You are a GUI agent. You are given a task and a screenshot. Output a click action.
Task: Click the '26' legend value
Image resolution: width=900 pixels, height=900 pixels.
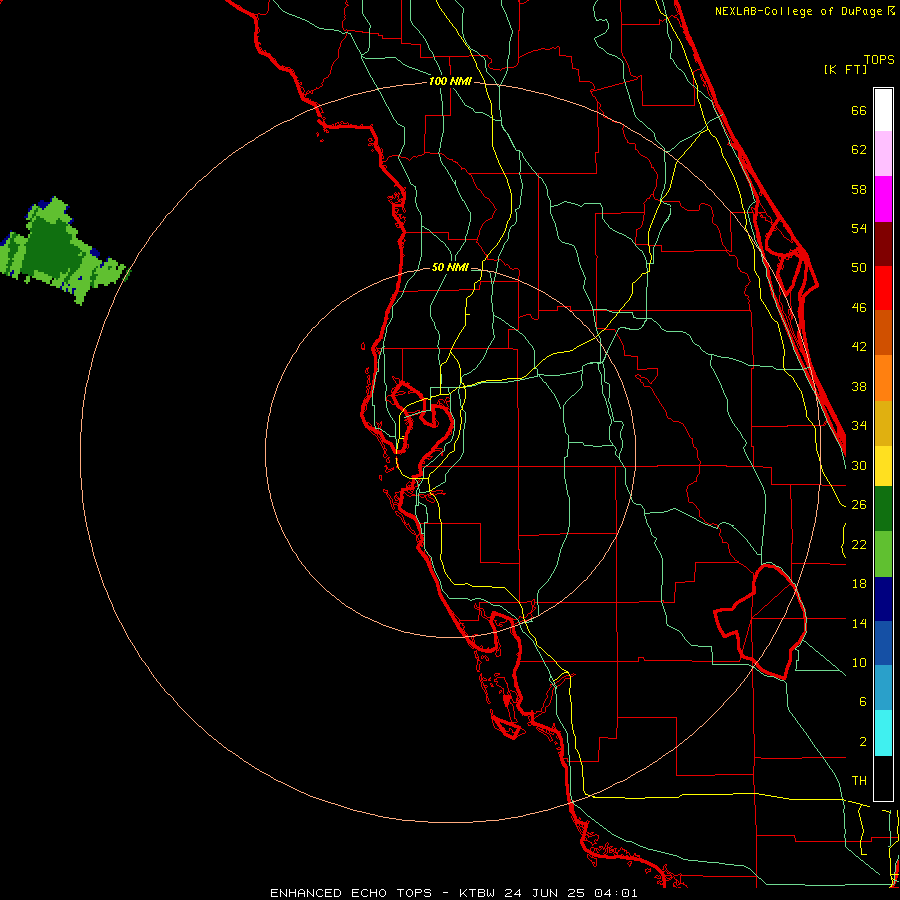859,505
